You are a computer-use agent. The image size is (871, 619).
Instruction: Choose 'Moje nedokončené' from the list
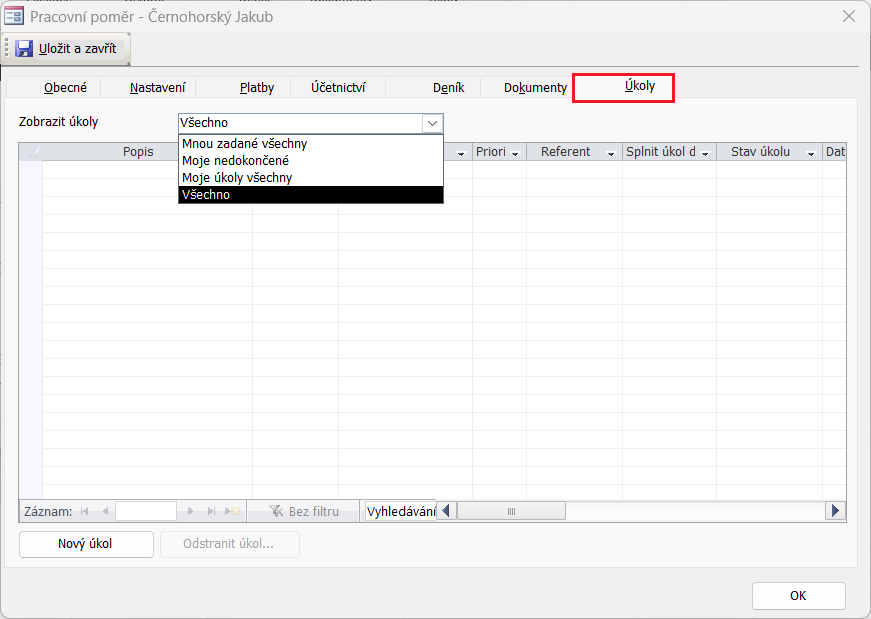pyautogui.click(x=236, y=161)
